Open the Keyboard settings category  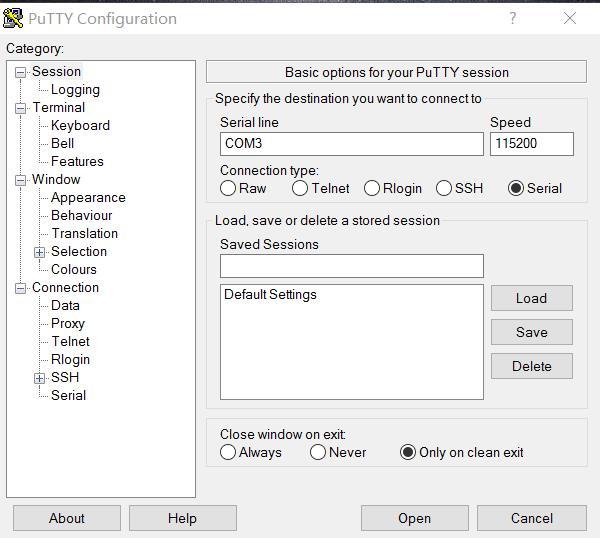point(80,126)
